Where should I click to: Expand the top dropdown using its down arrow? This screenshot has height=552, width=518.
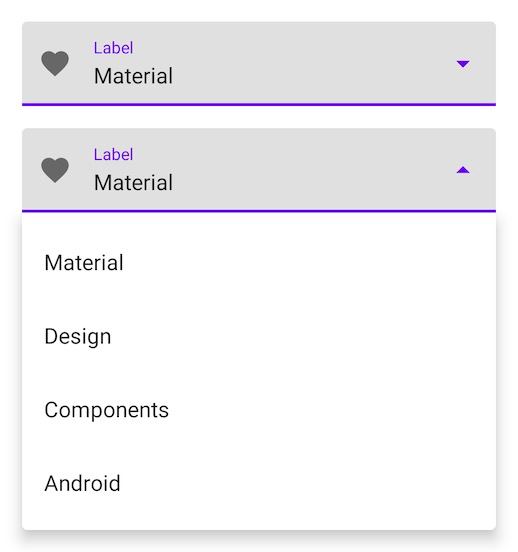coord(463,64)
